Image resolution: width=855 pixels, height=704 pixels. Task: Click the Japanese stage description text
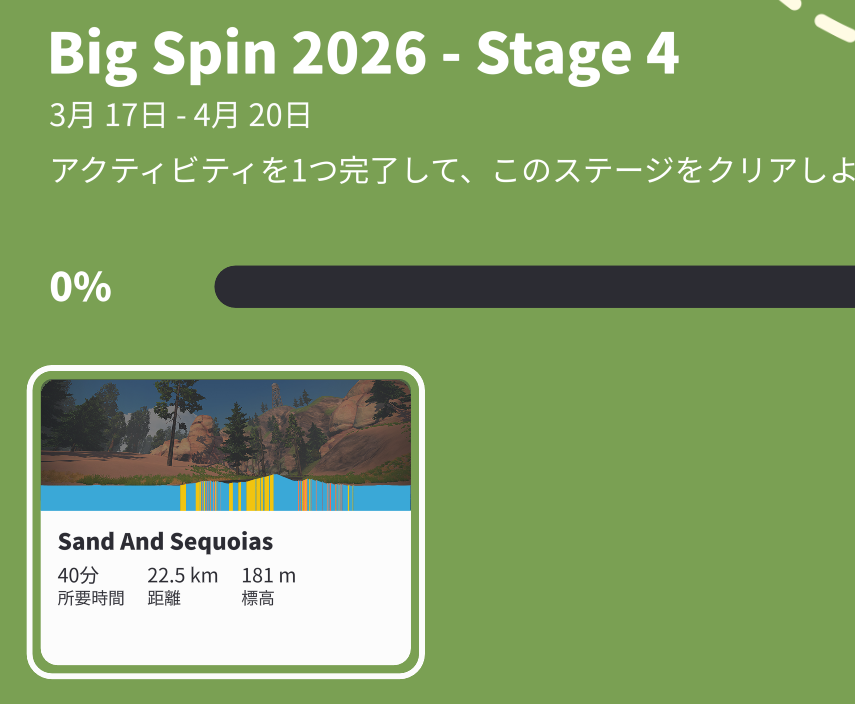click(450, 170)
